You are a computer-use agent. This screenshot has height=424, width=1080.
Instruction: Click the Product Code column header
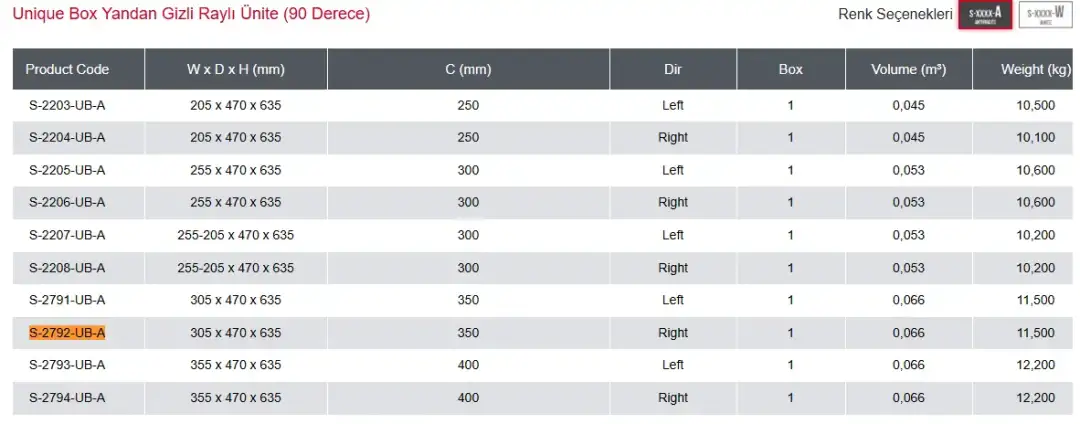click(x=68, y=69)
